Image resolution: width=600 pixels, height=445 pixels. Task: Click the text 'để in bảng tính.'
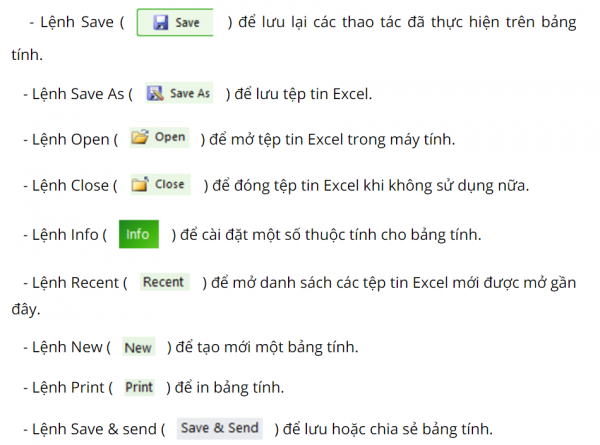coord(230,388)
